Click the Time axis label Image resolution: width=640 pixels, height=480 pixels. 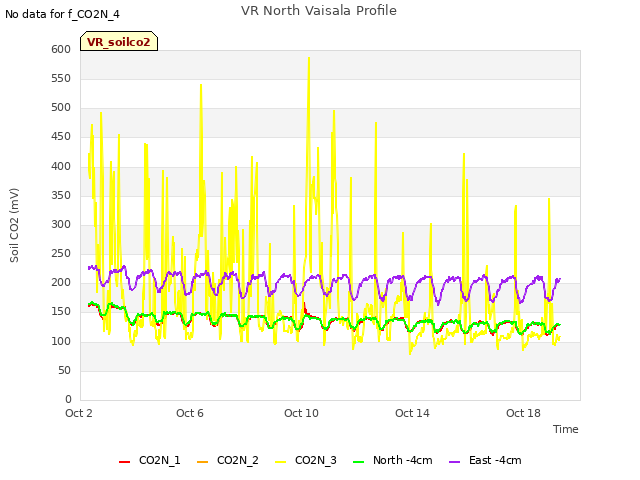pyautogui.click(x=566, y=429)
